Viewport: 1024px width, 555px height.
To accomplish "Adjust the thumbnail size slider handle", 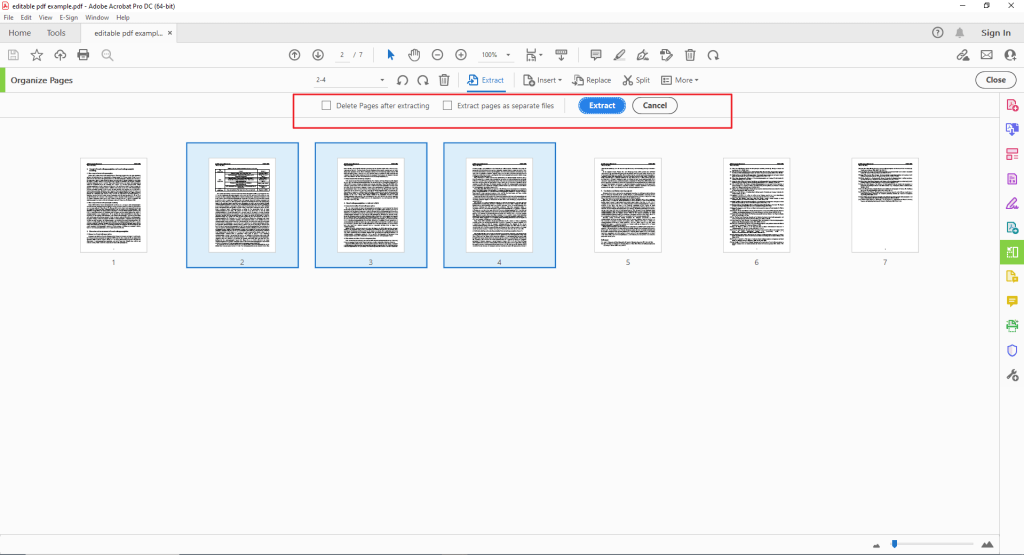I will [895, 543].
